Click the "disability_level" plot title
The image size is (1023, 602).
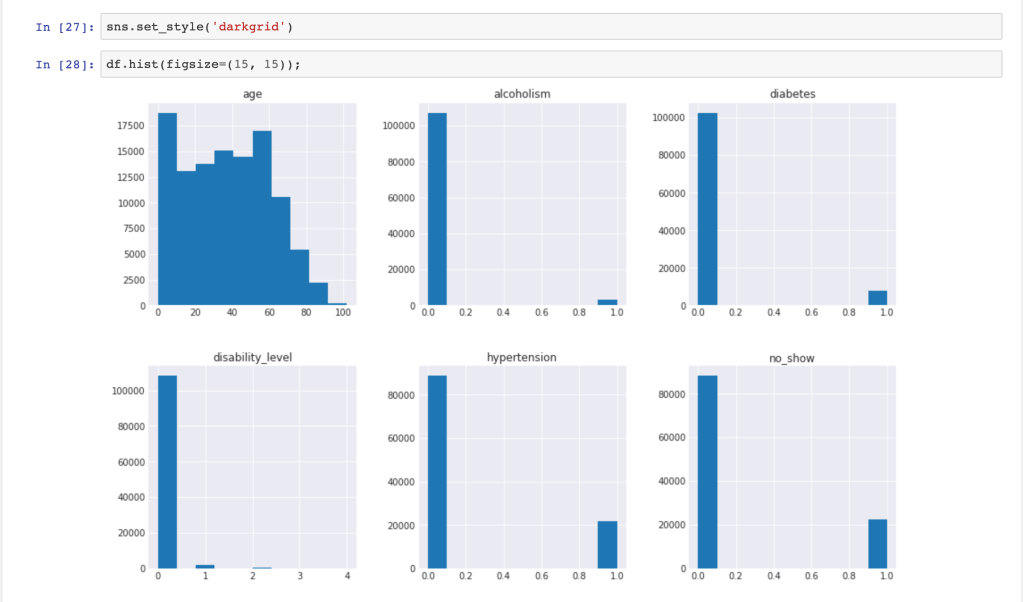pyautogui.click(x=252, y=356)
